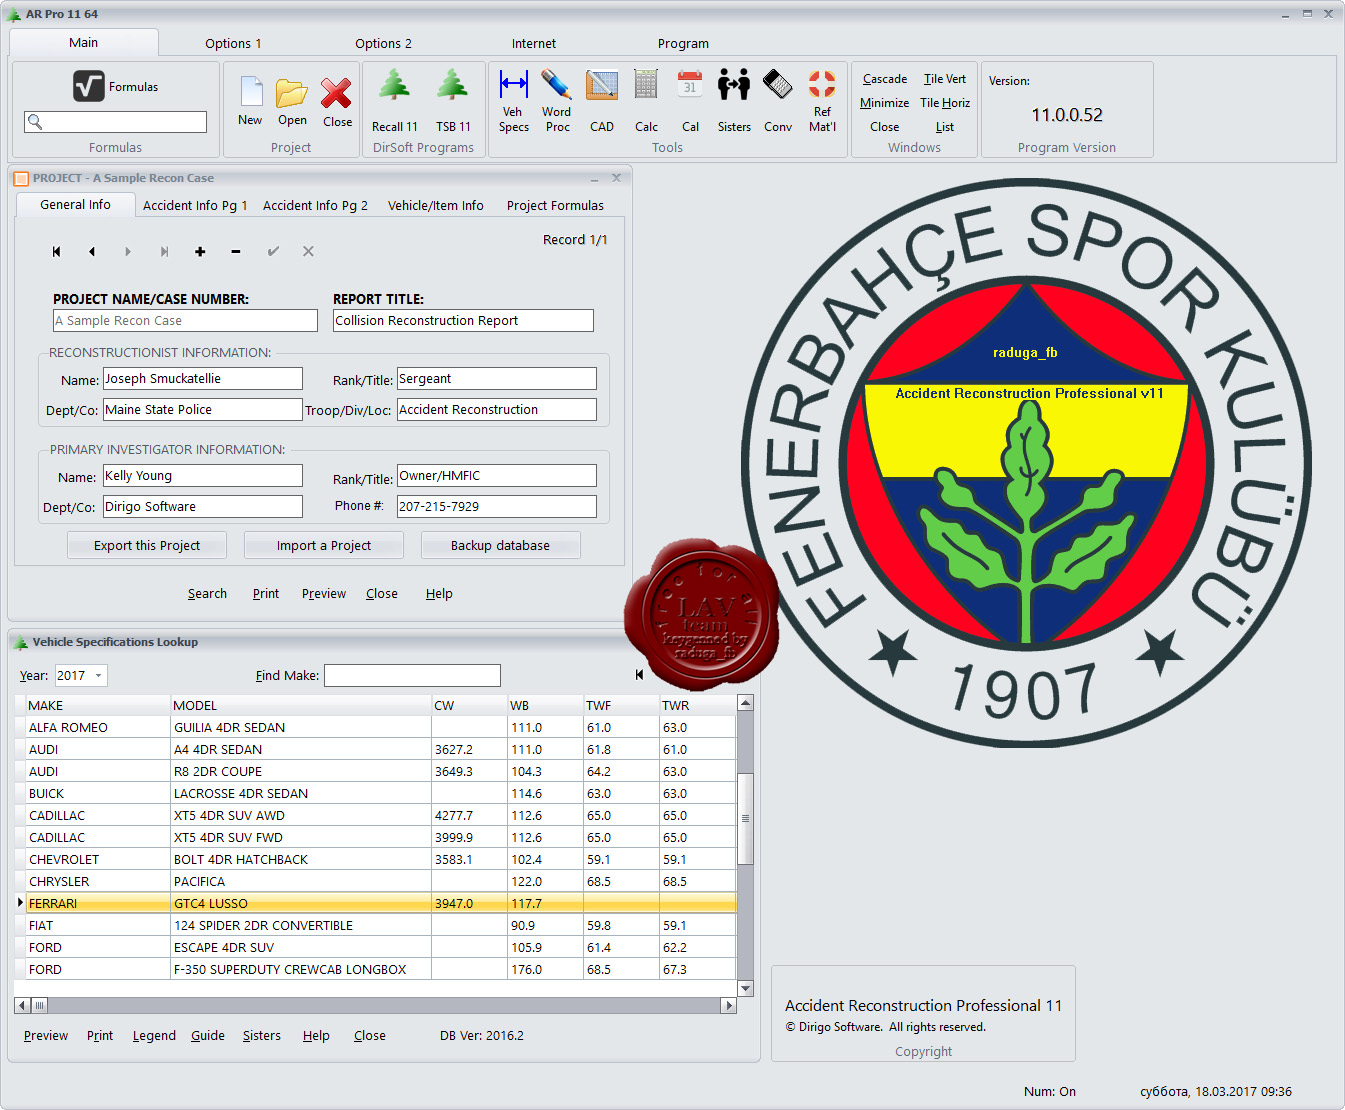Viewport: 1345px width, 1110px height.
Task: Click Print link in project window
Action: 266,593
